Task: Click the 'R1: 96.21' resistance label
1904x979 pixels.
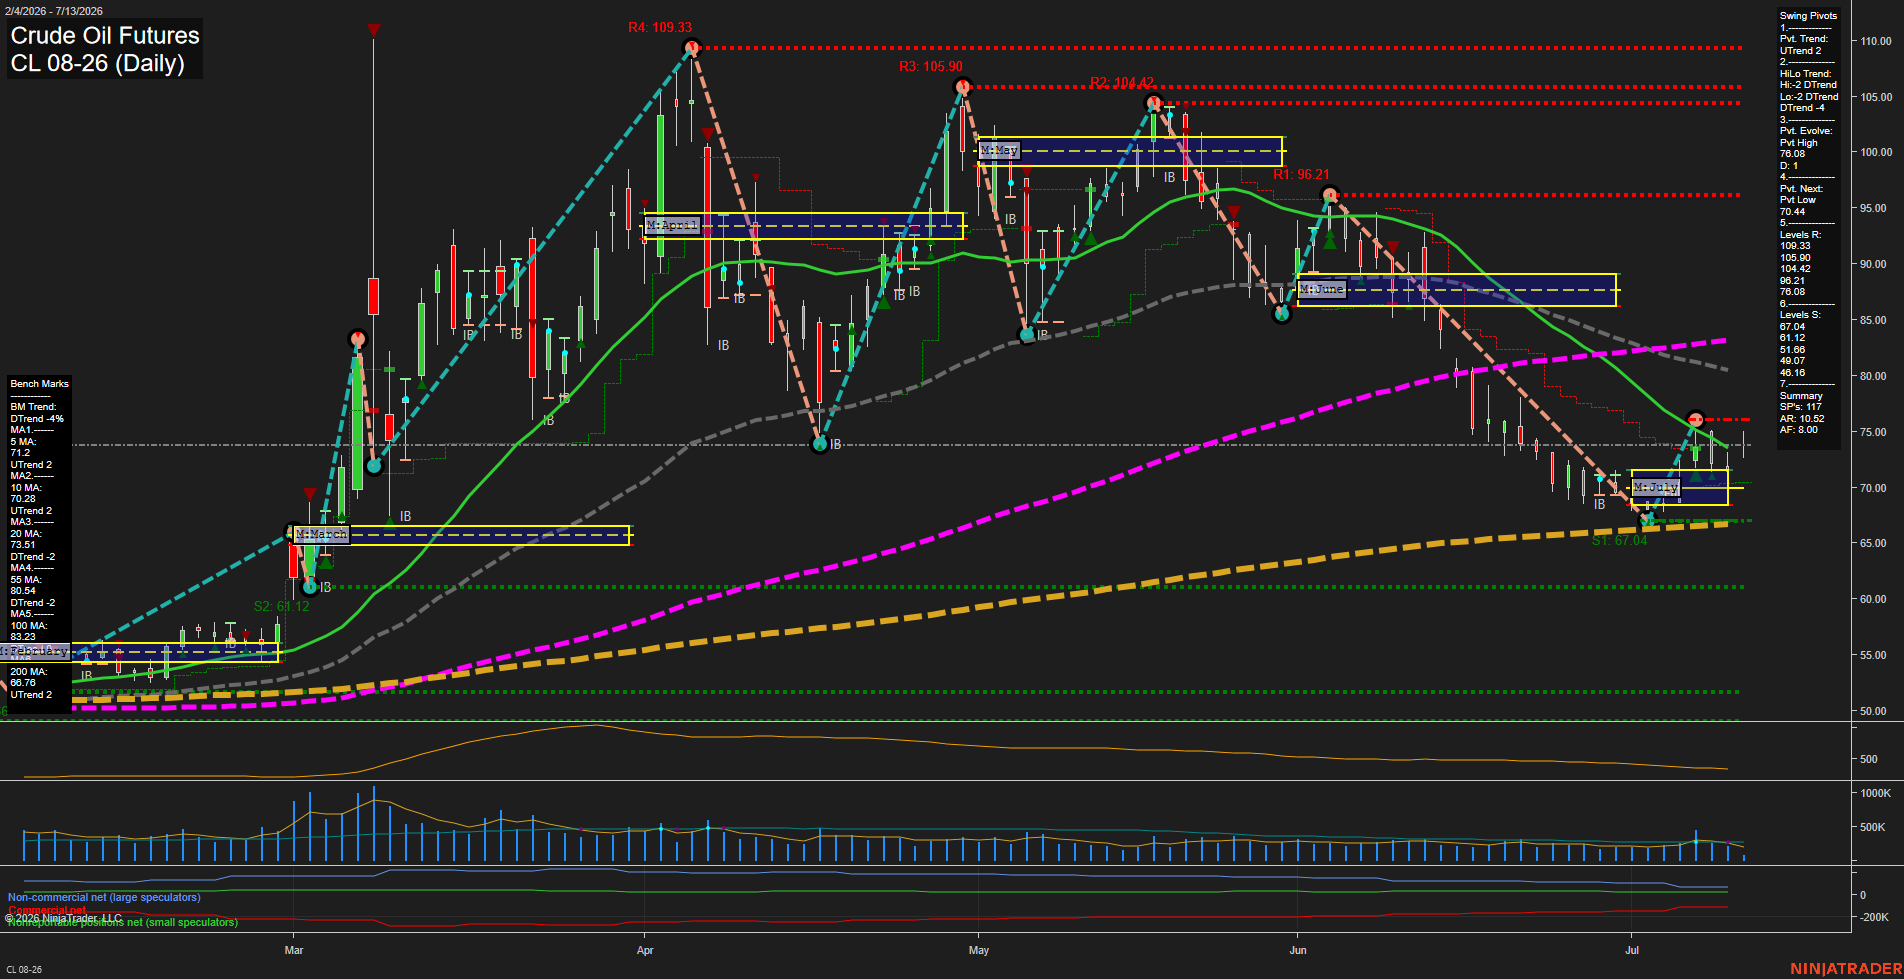Action: [1301, 174]
